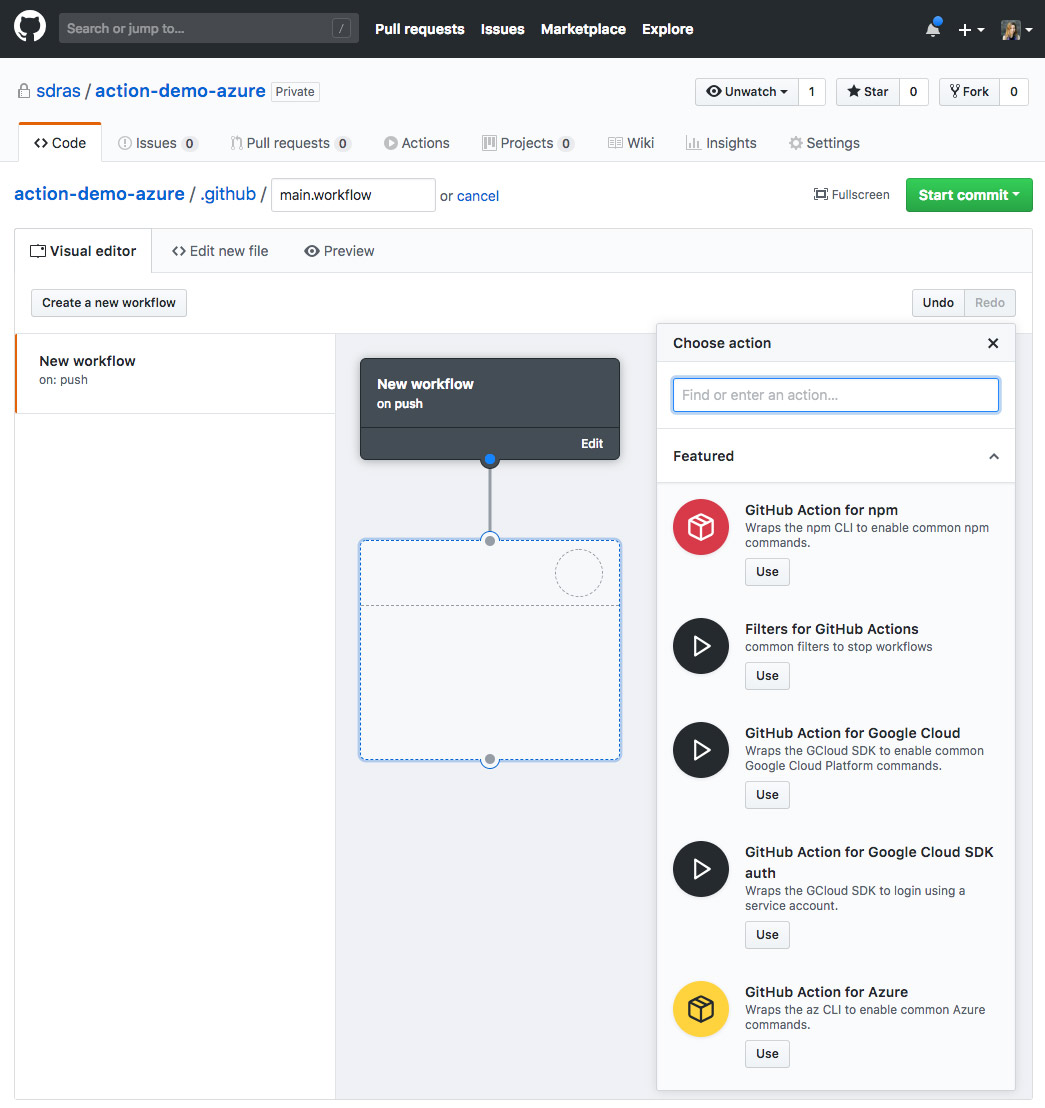Open the notifications bell

(933, 28)
